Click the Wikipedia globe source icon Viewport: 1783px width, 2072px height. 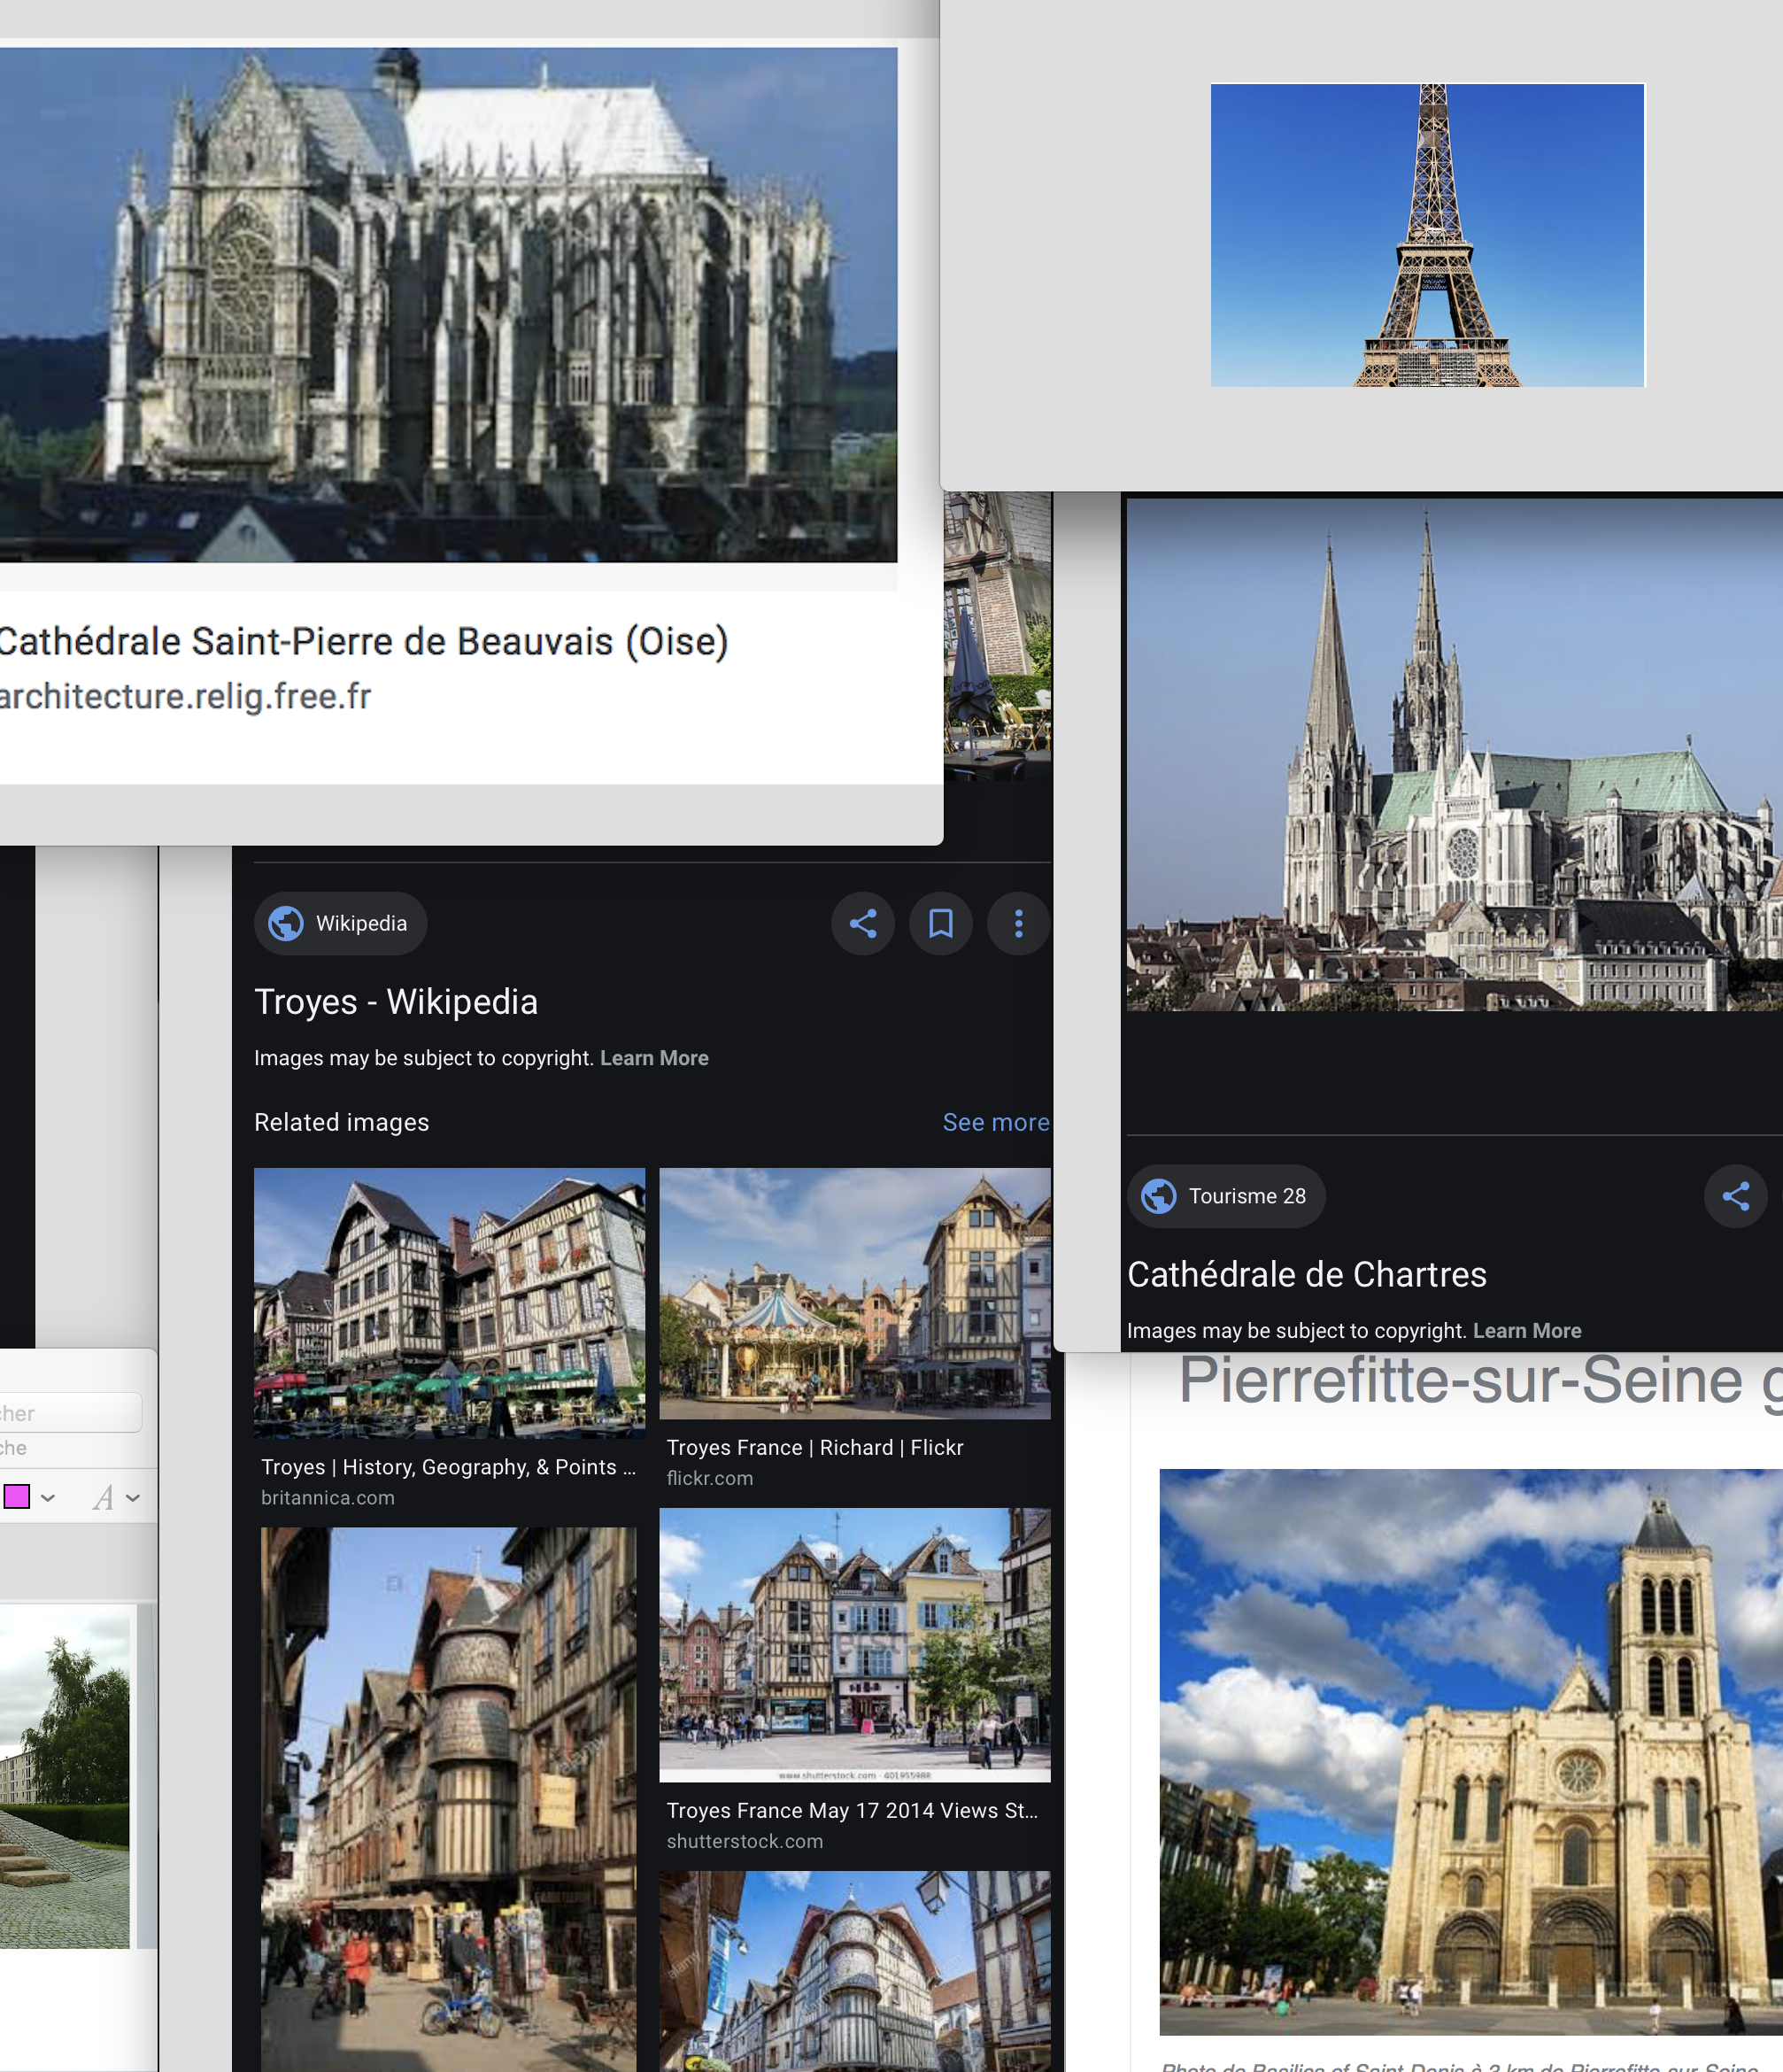click(x=286, y=923)
